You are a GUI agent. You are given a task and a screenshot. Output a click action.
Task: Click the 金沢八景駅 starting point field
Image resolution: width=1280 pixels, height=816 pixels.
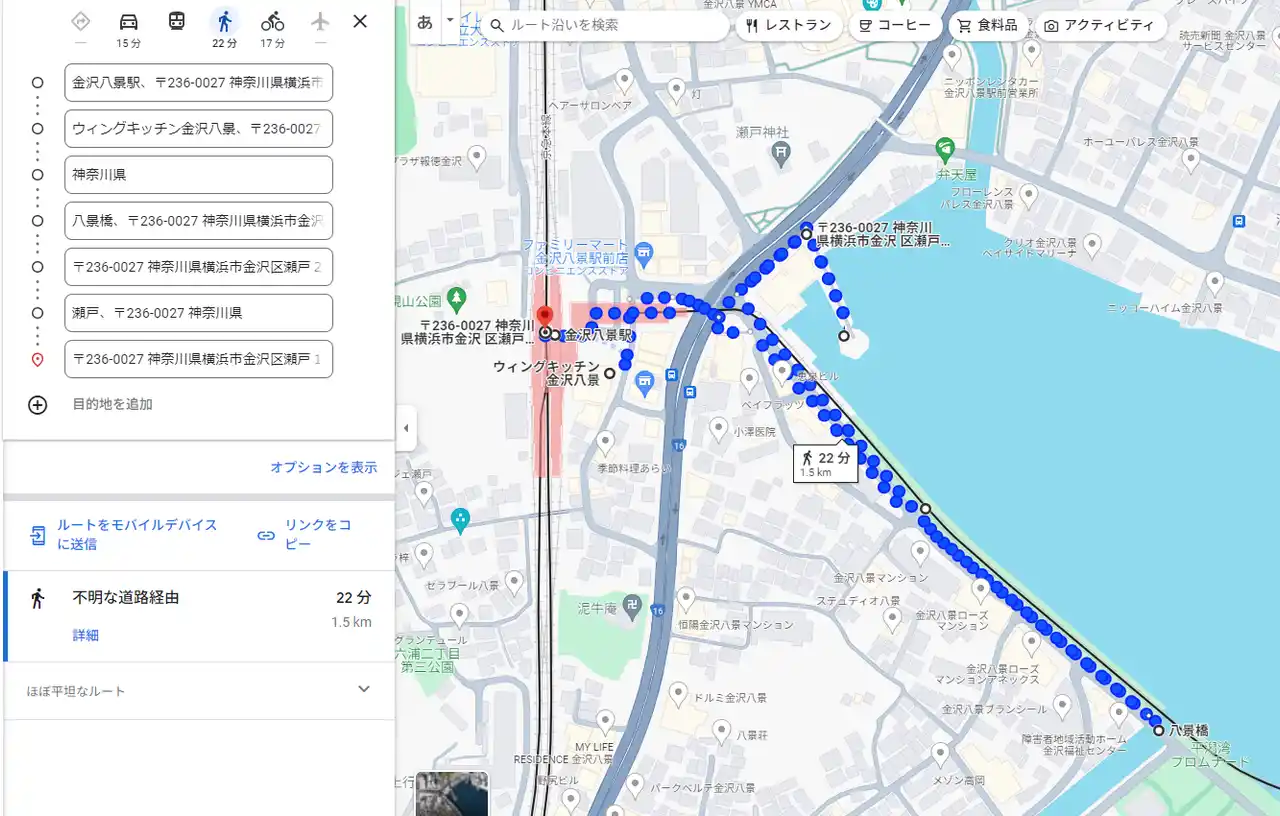click(x=198, y=83)
